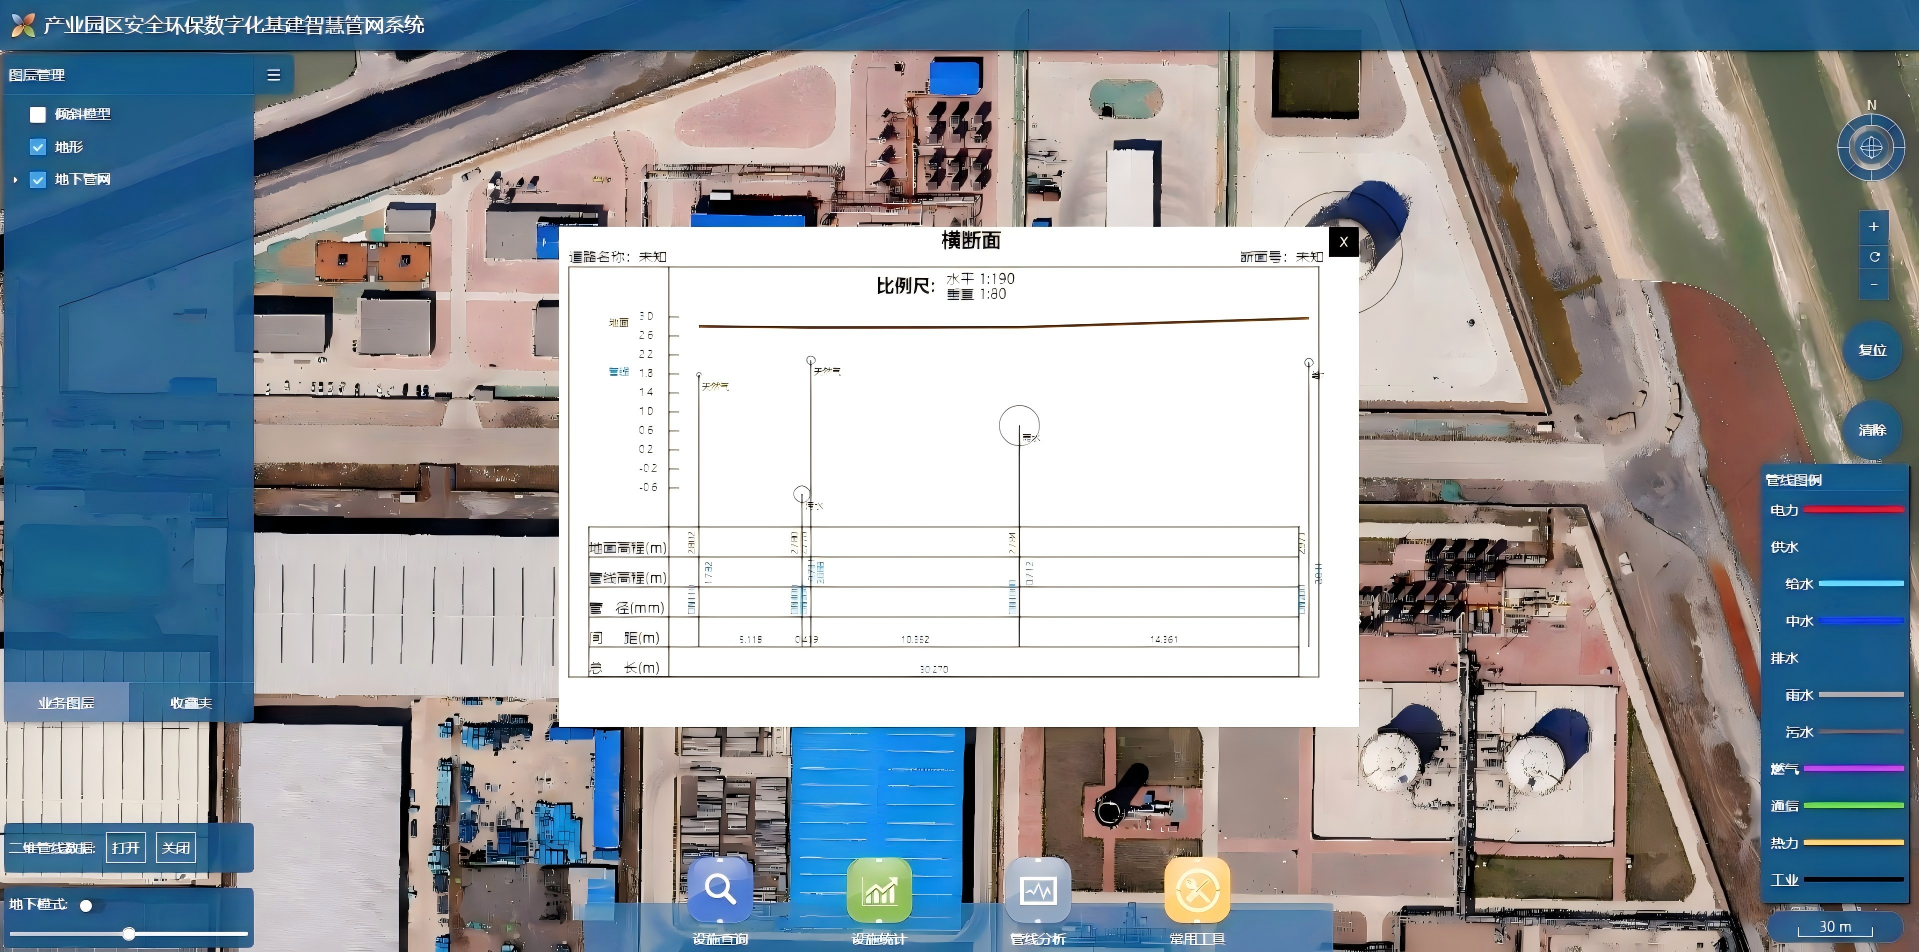Enable the 倾斜模型 layer checkbox
This screenshot has width=1919, height=952.
[38, 115]
